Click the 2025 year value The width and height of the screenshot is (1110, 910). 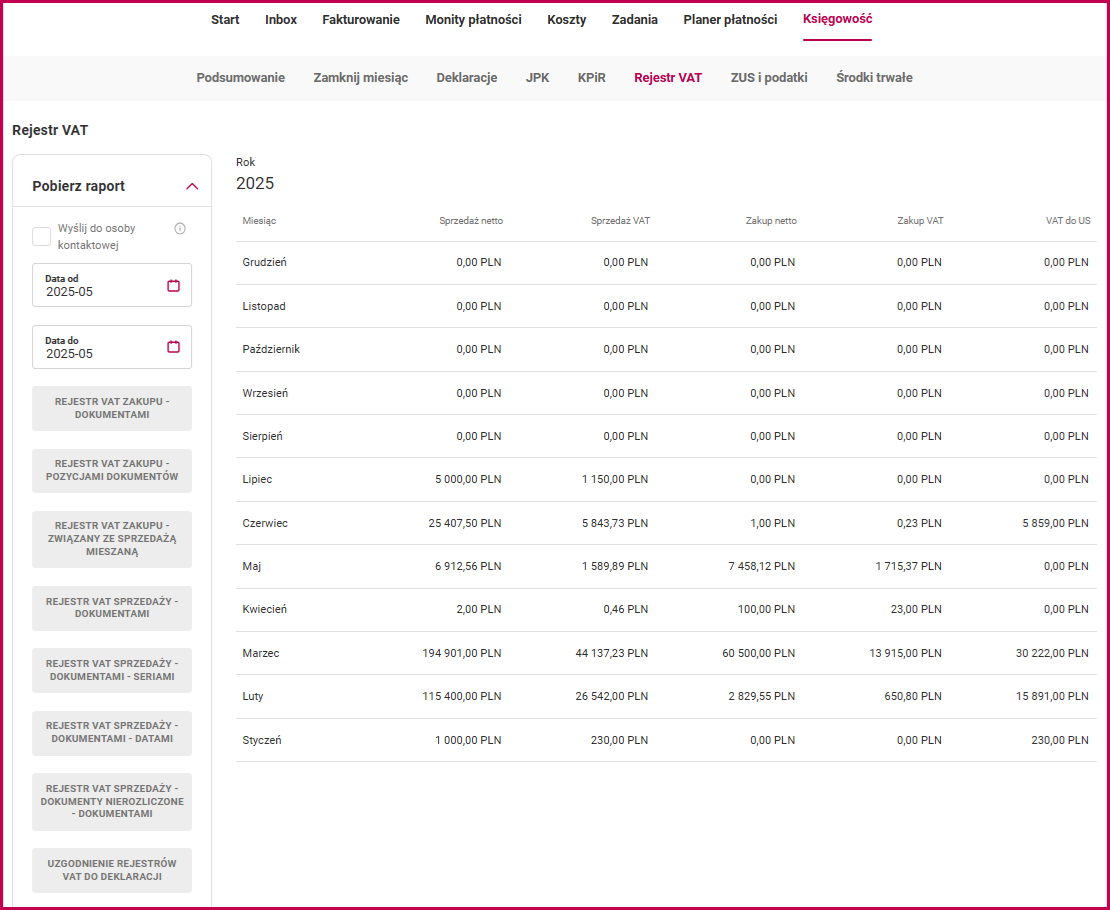[255, 183]
